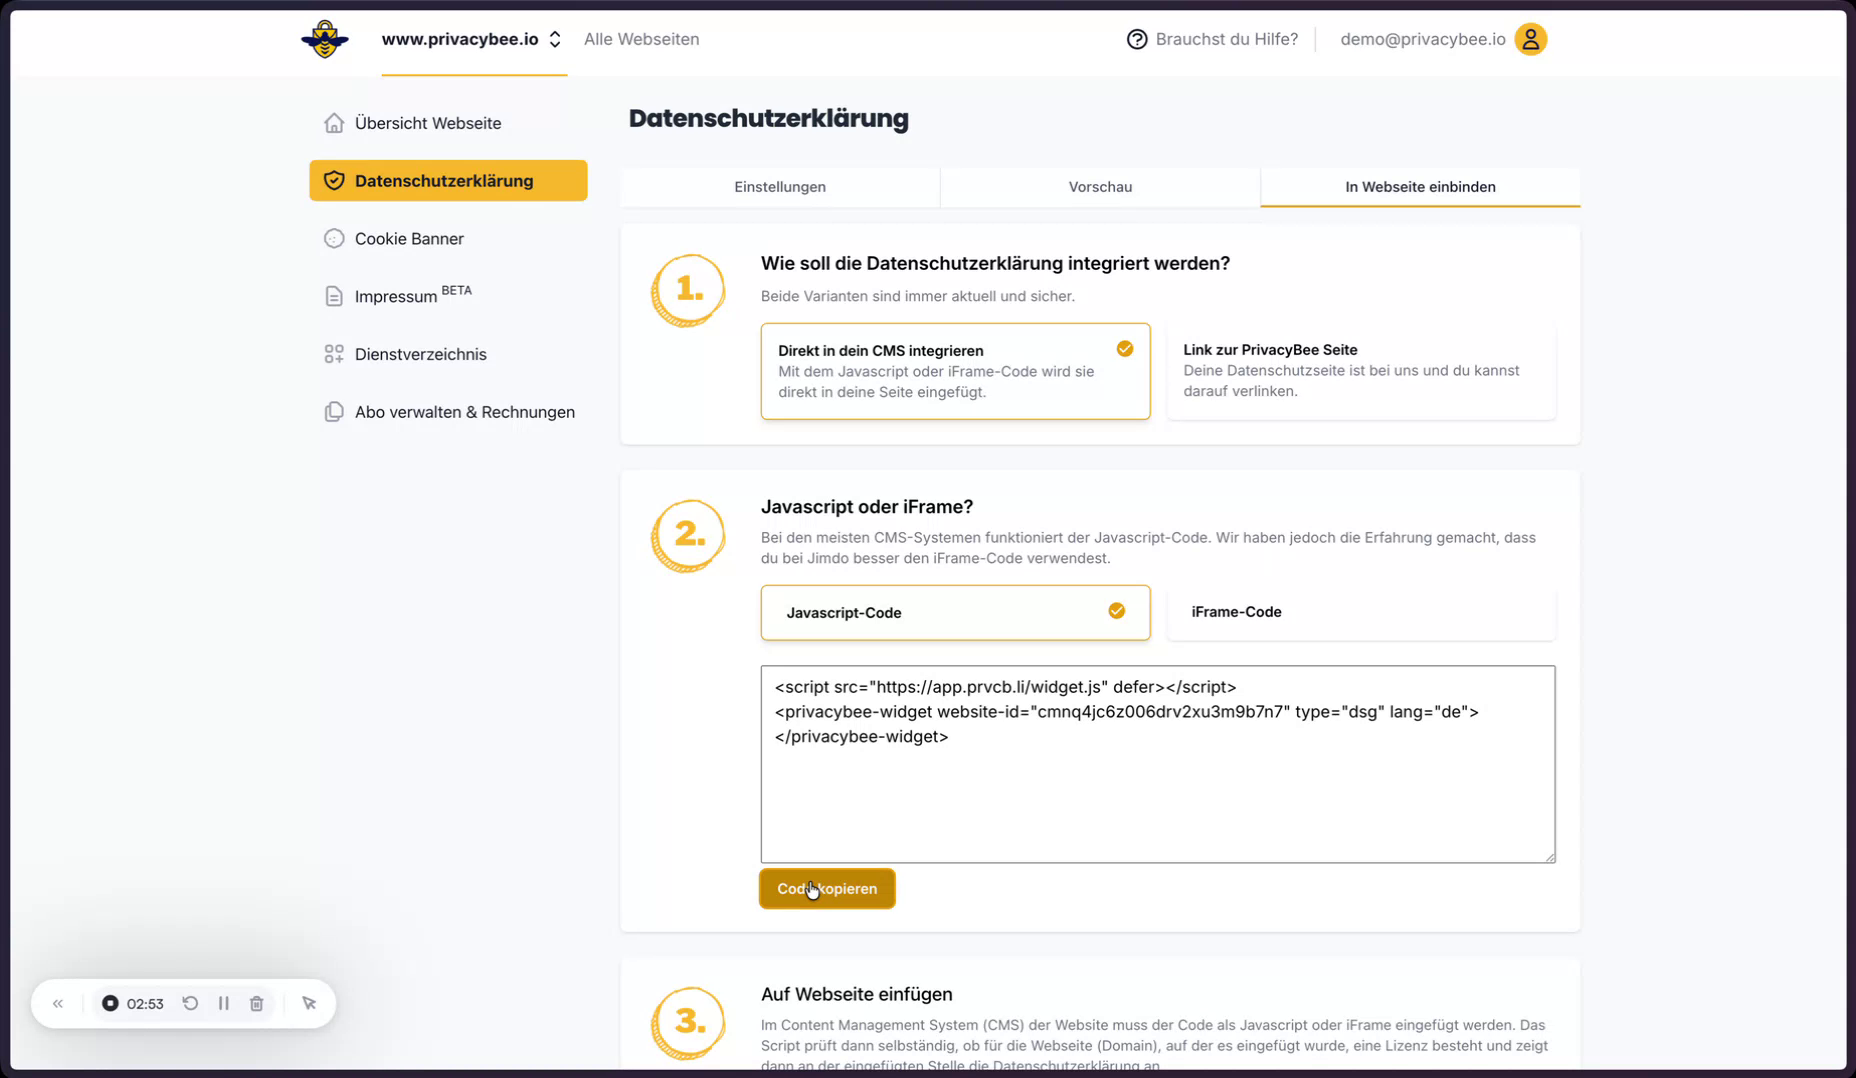Viewport: 1856px width, 1078px height.
Task: Select the In Webseite einbinden tab
Action: [1420, 187]
